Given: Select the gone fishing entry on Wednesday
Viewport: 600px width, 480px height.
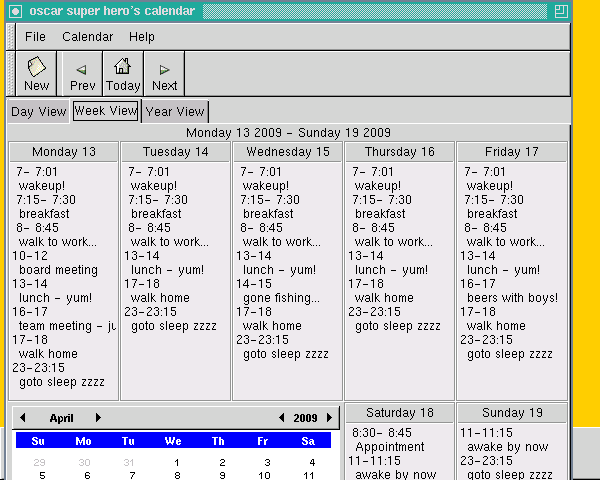Looking at the screenshot, I should pos(281,298).
